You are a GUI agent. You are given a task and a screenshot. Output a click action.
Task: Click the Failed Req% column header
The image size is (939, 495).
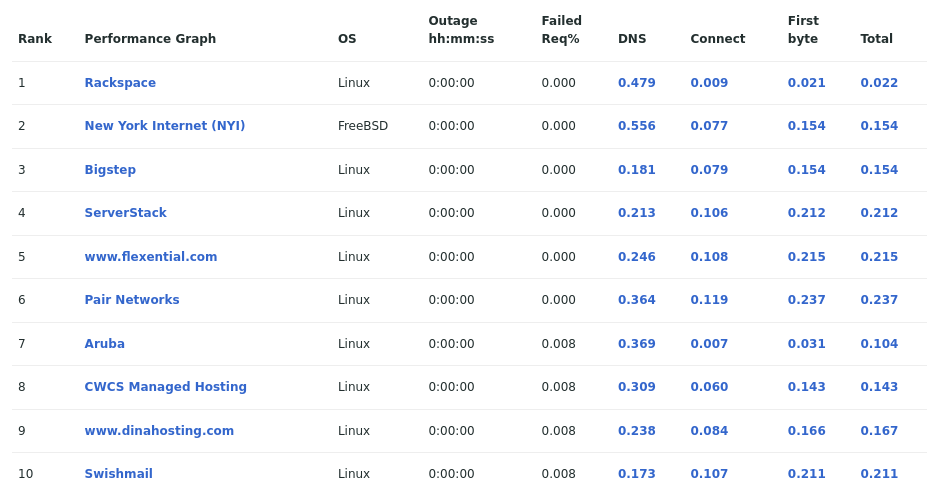[561, 30]
